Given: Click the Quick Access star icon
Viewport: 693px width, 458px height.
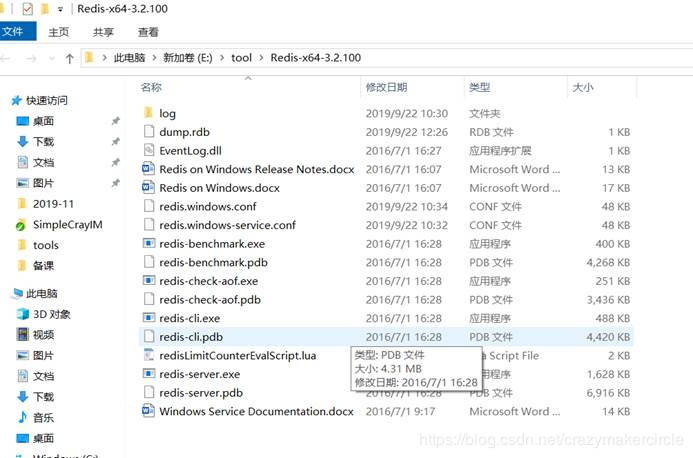Looking at the screenshot, I should (x=16, y=100).
